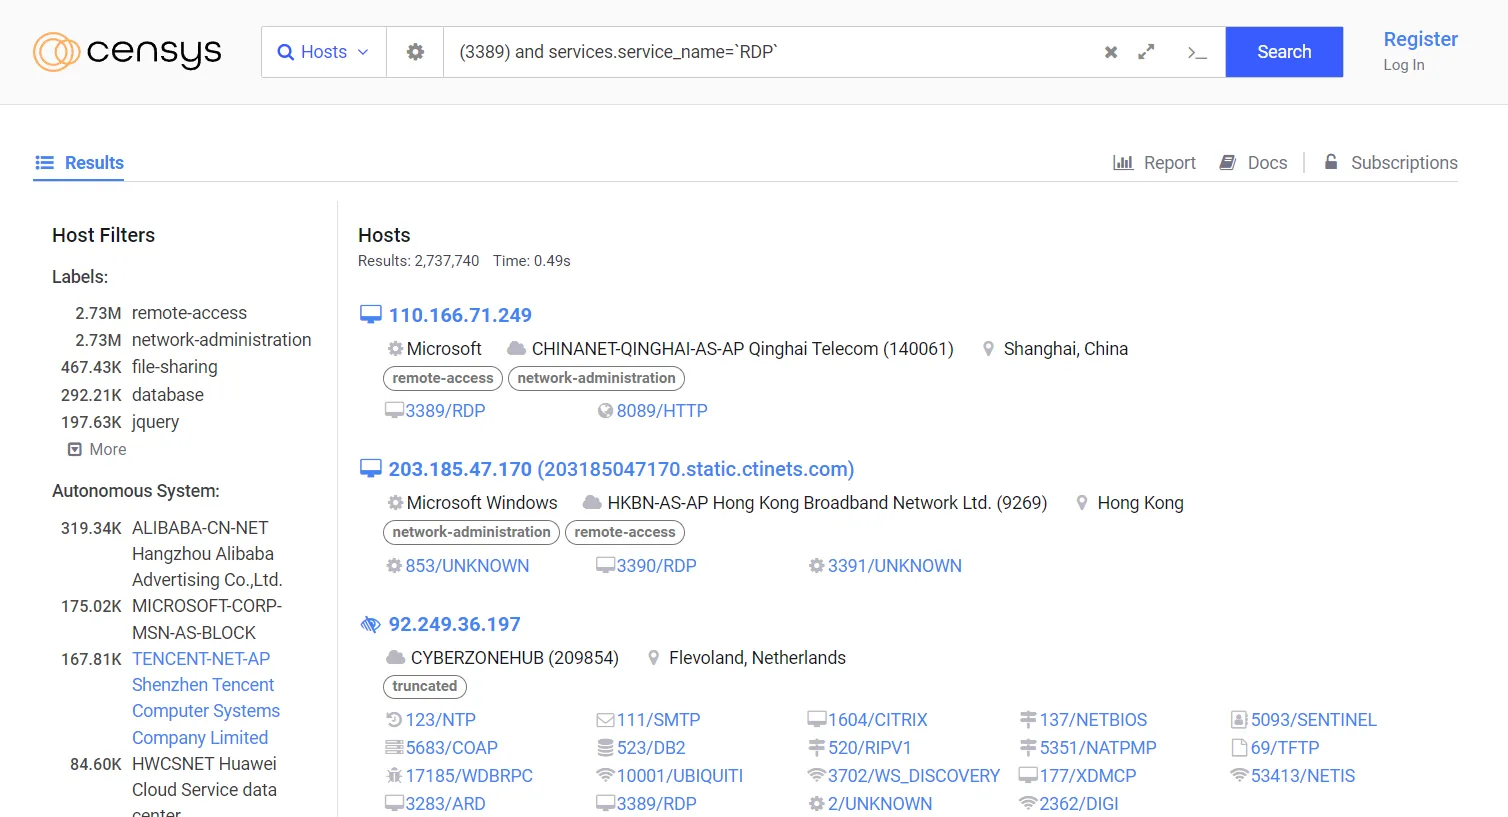
Task: Switch to the Results tab
Action: pos(79,162)
